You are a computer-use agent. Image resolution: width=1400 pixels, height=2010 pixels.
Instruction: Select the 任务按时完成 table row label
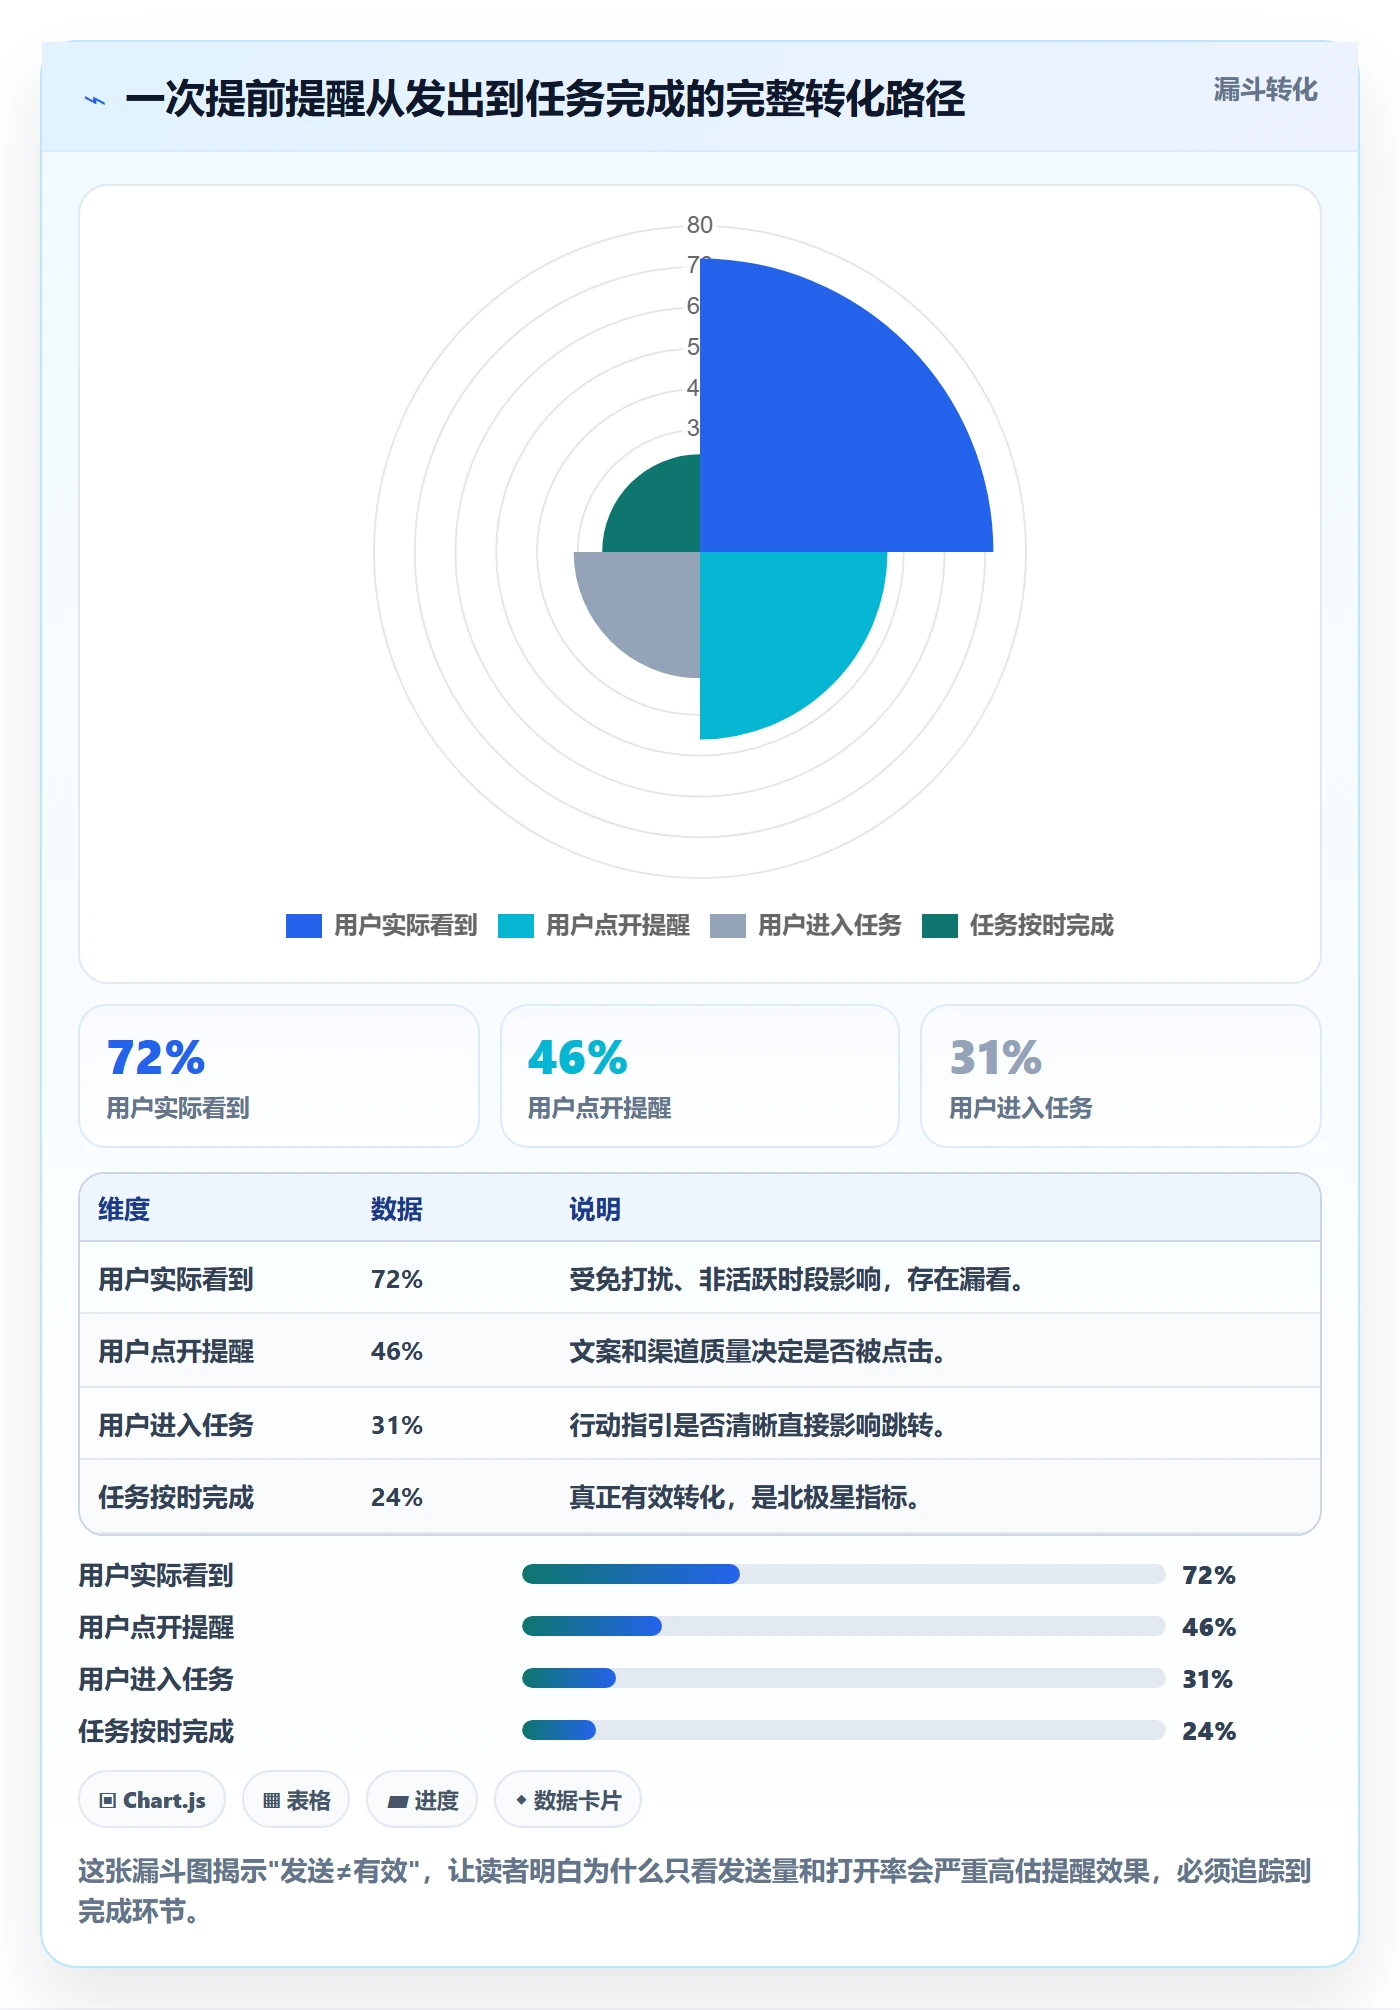click(x=176, y=1497)
